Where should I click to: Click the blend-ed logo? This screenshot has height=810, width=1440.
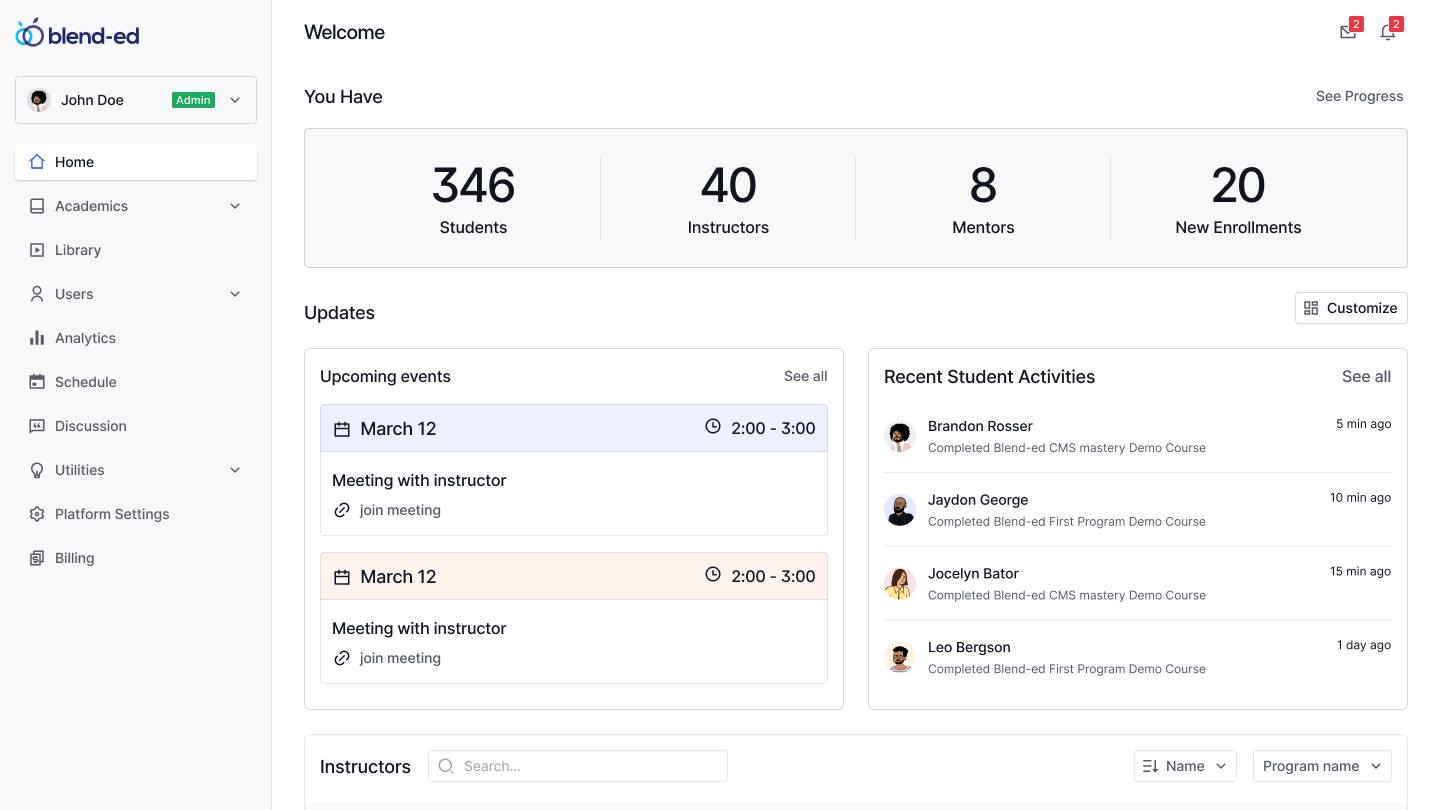click(78, 35)
